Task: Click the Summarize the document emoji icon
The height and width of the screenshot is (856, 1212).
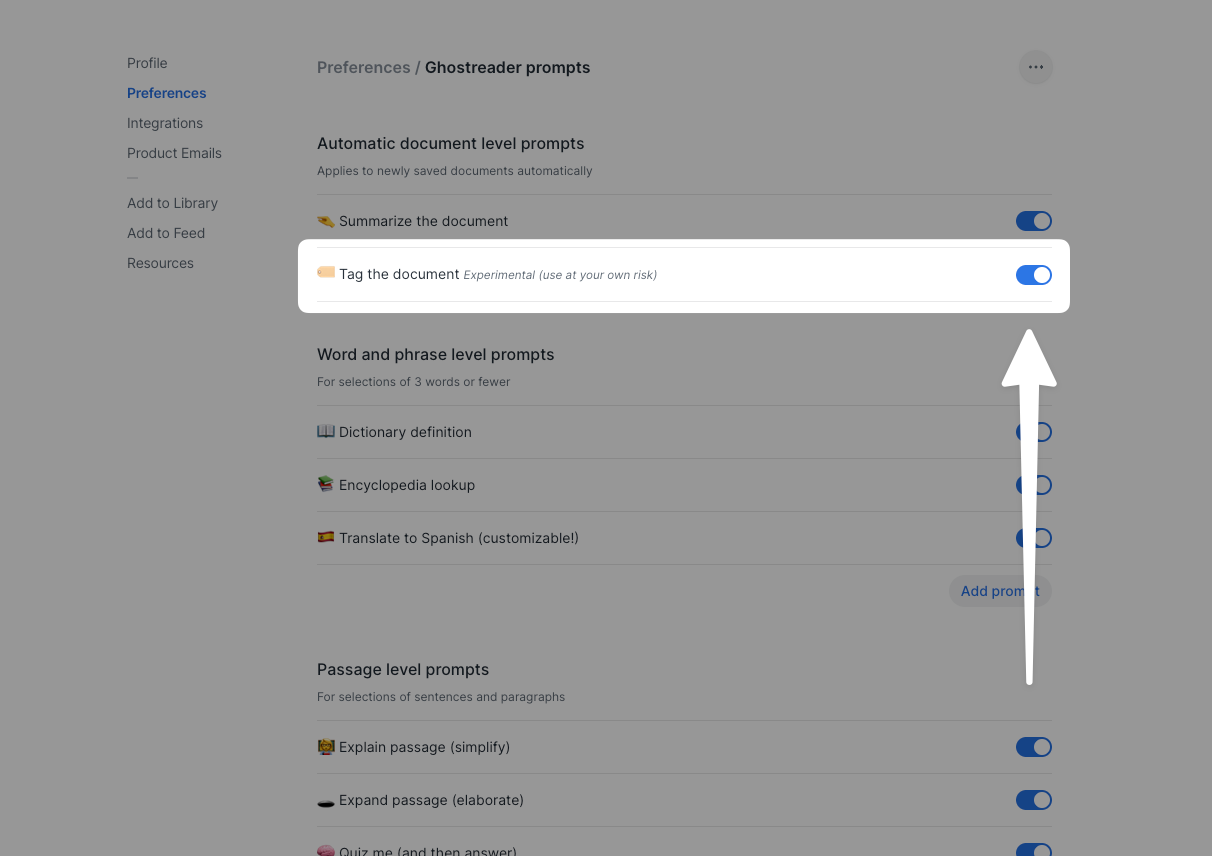Action: (x=326, y=221)
